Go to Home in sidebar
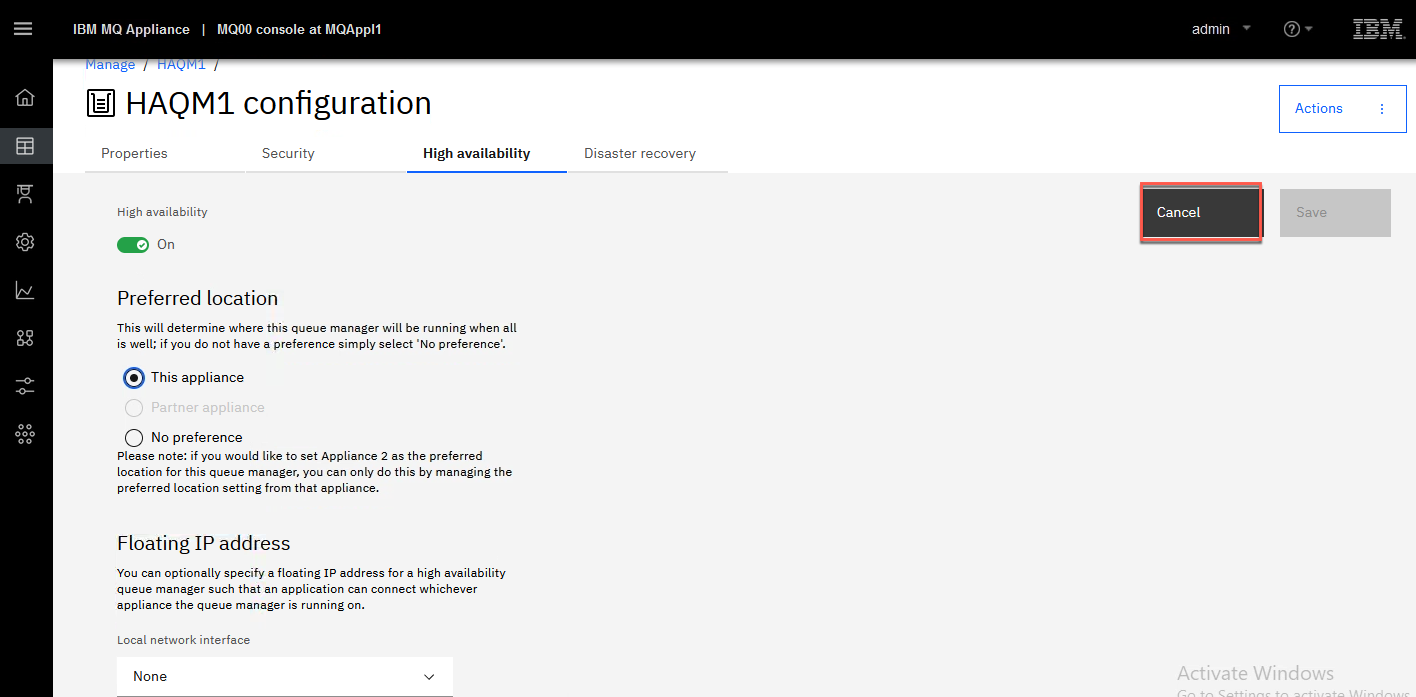The image size is (1416, 697). (x=25, y=98)
